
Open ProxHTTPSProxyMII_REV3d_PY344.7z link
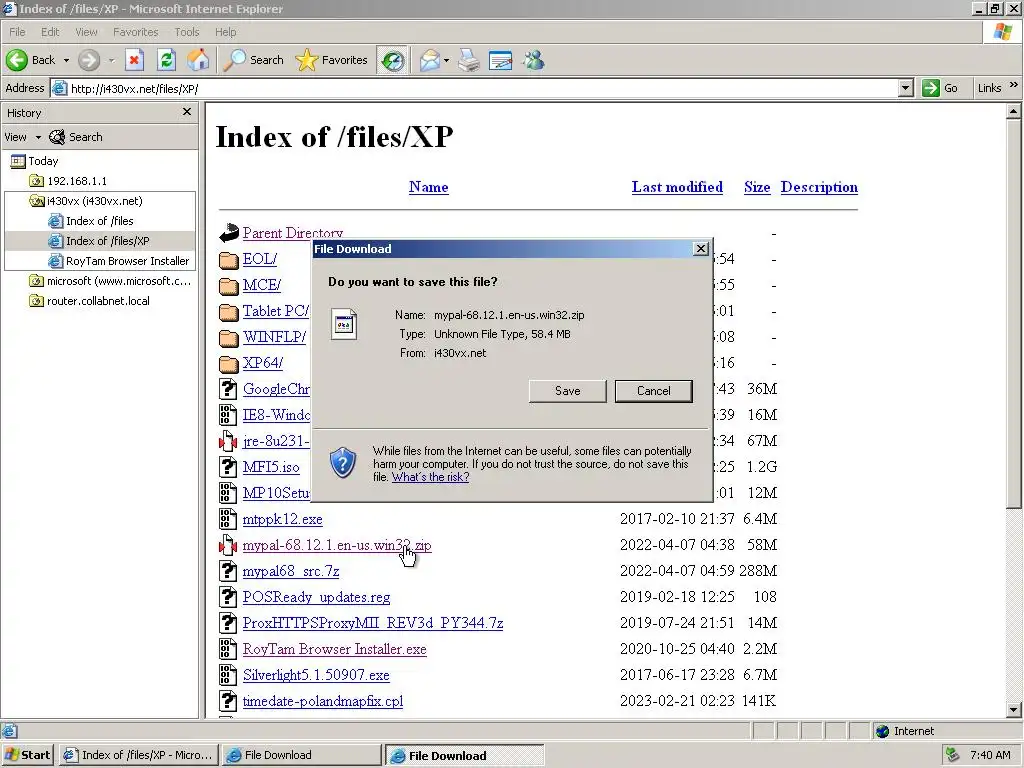(373, 624)
